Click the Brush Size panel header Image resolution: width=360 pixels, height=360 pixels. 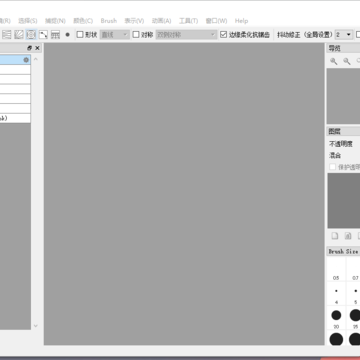(x=343, y=252)
